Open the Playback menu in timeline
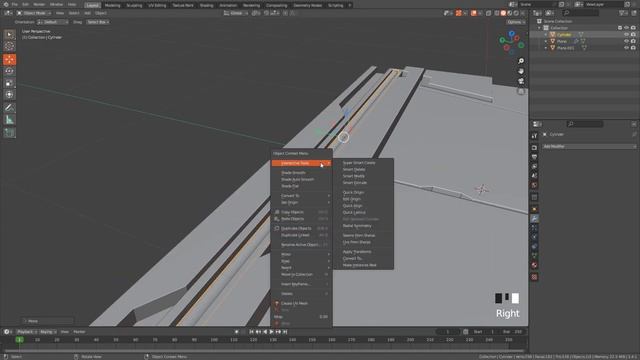 point(27,332)
